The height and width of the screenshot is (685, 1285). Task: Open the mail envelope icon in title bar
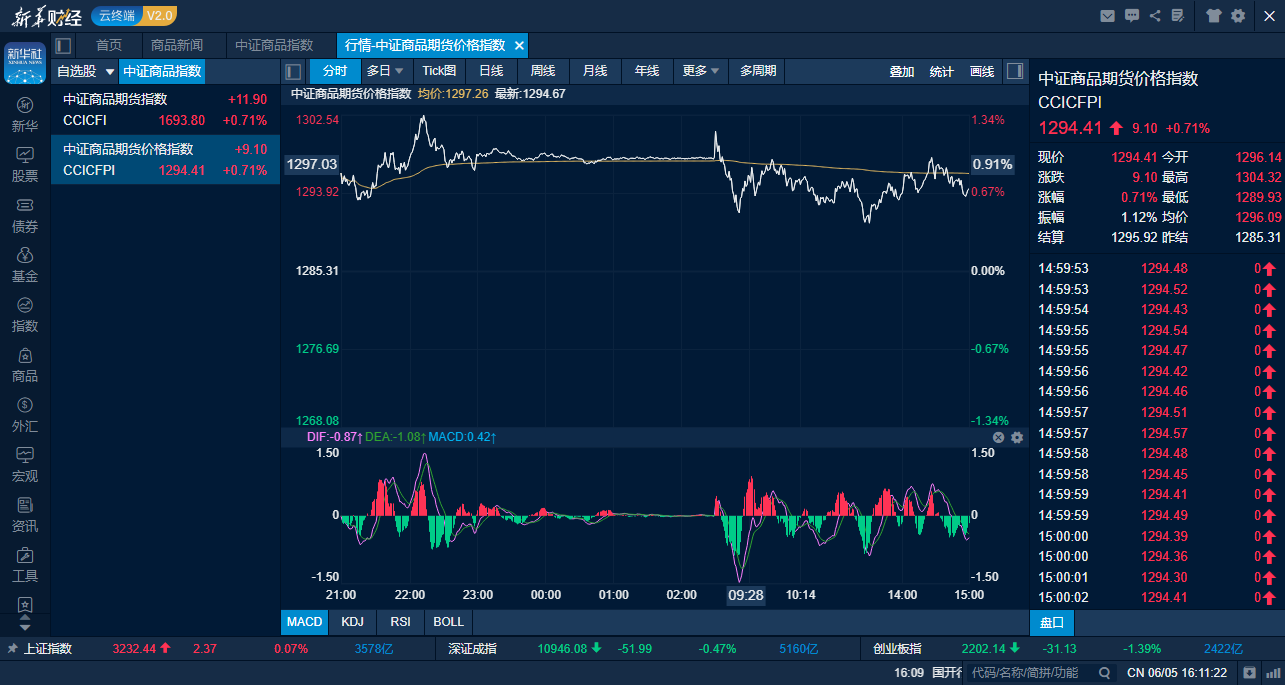pyautogui.click(x=1107, y=15)
